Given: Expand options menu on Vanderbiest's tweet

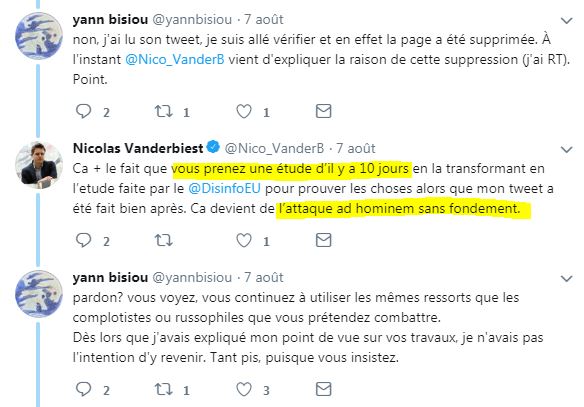Looking at the screenshot, I should tap(566, 150).
